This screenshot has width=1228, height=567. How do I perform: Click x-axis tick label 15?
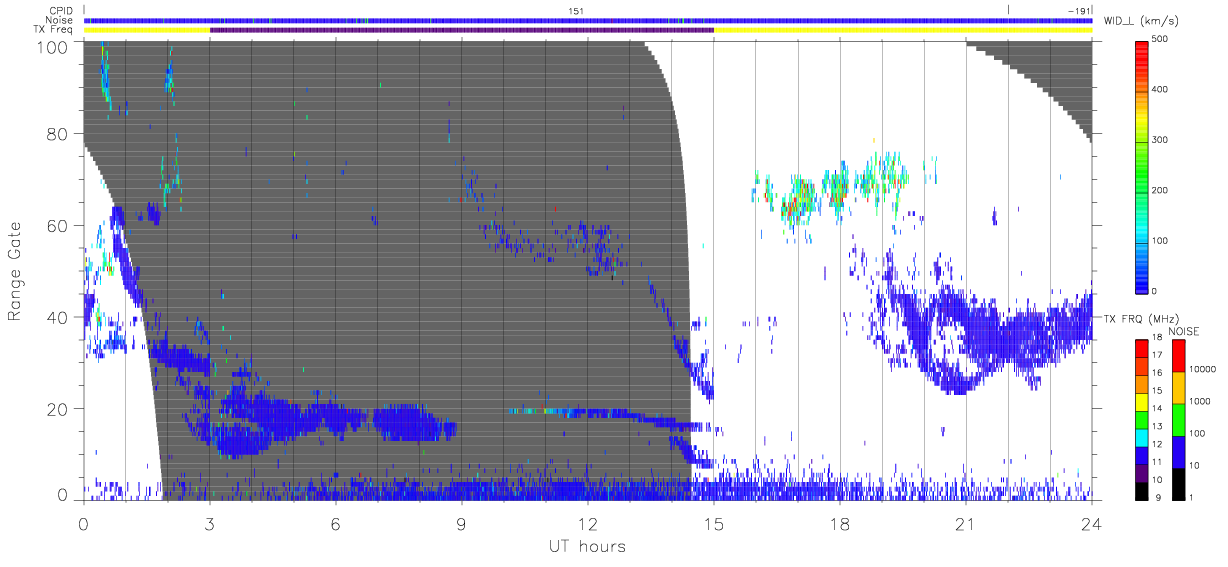pyautogui.click(x=713, y=524)
